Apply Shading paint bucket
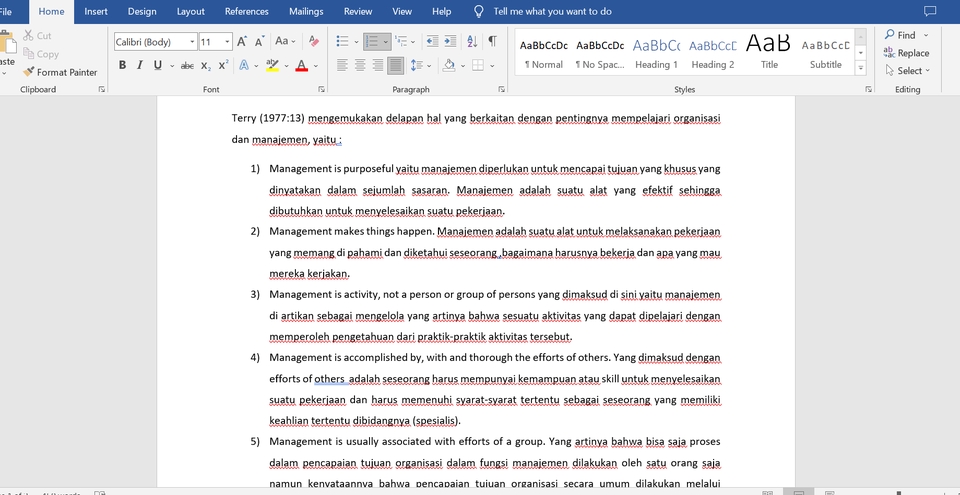 [x=449, y=65]
